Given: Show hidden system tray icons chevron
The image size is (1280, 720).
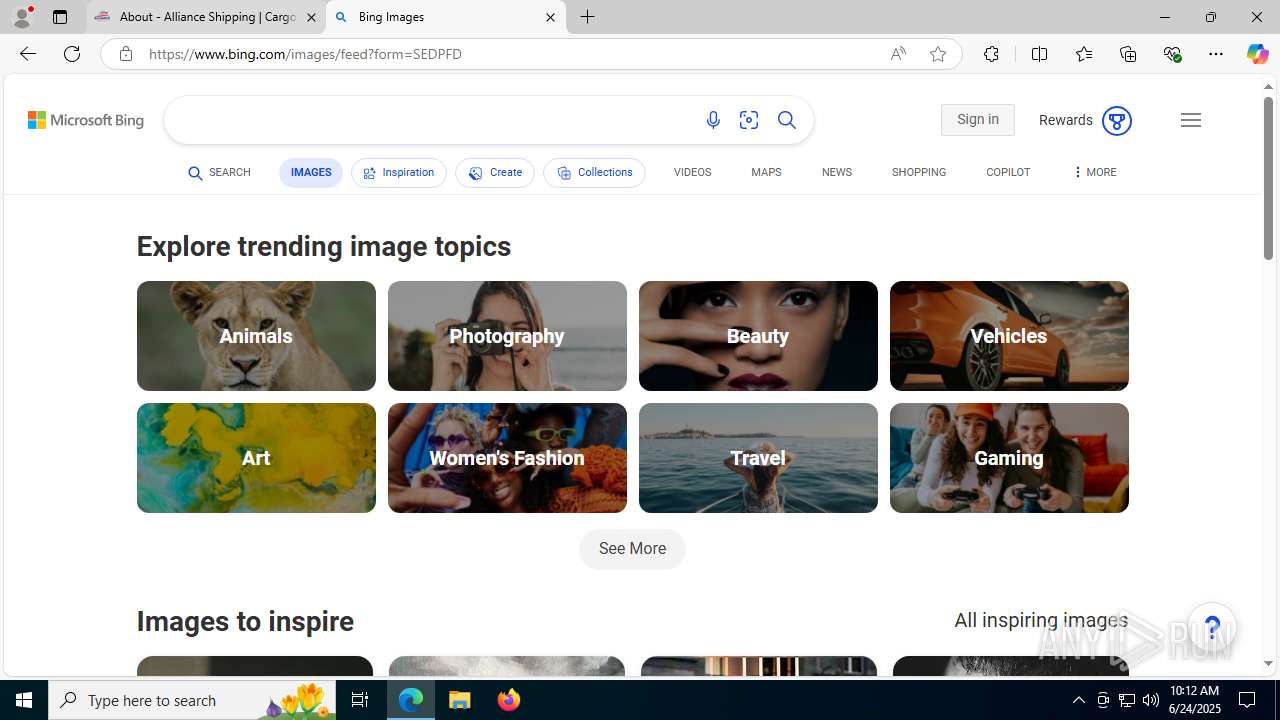Looking at the screenshot, I should (1078, 700).
